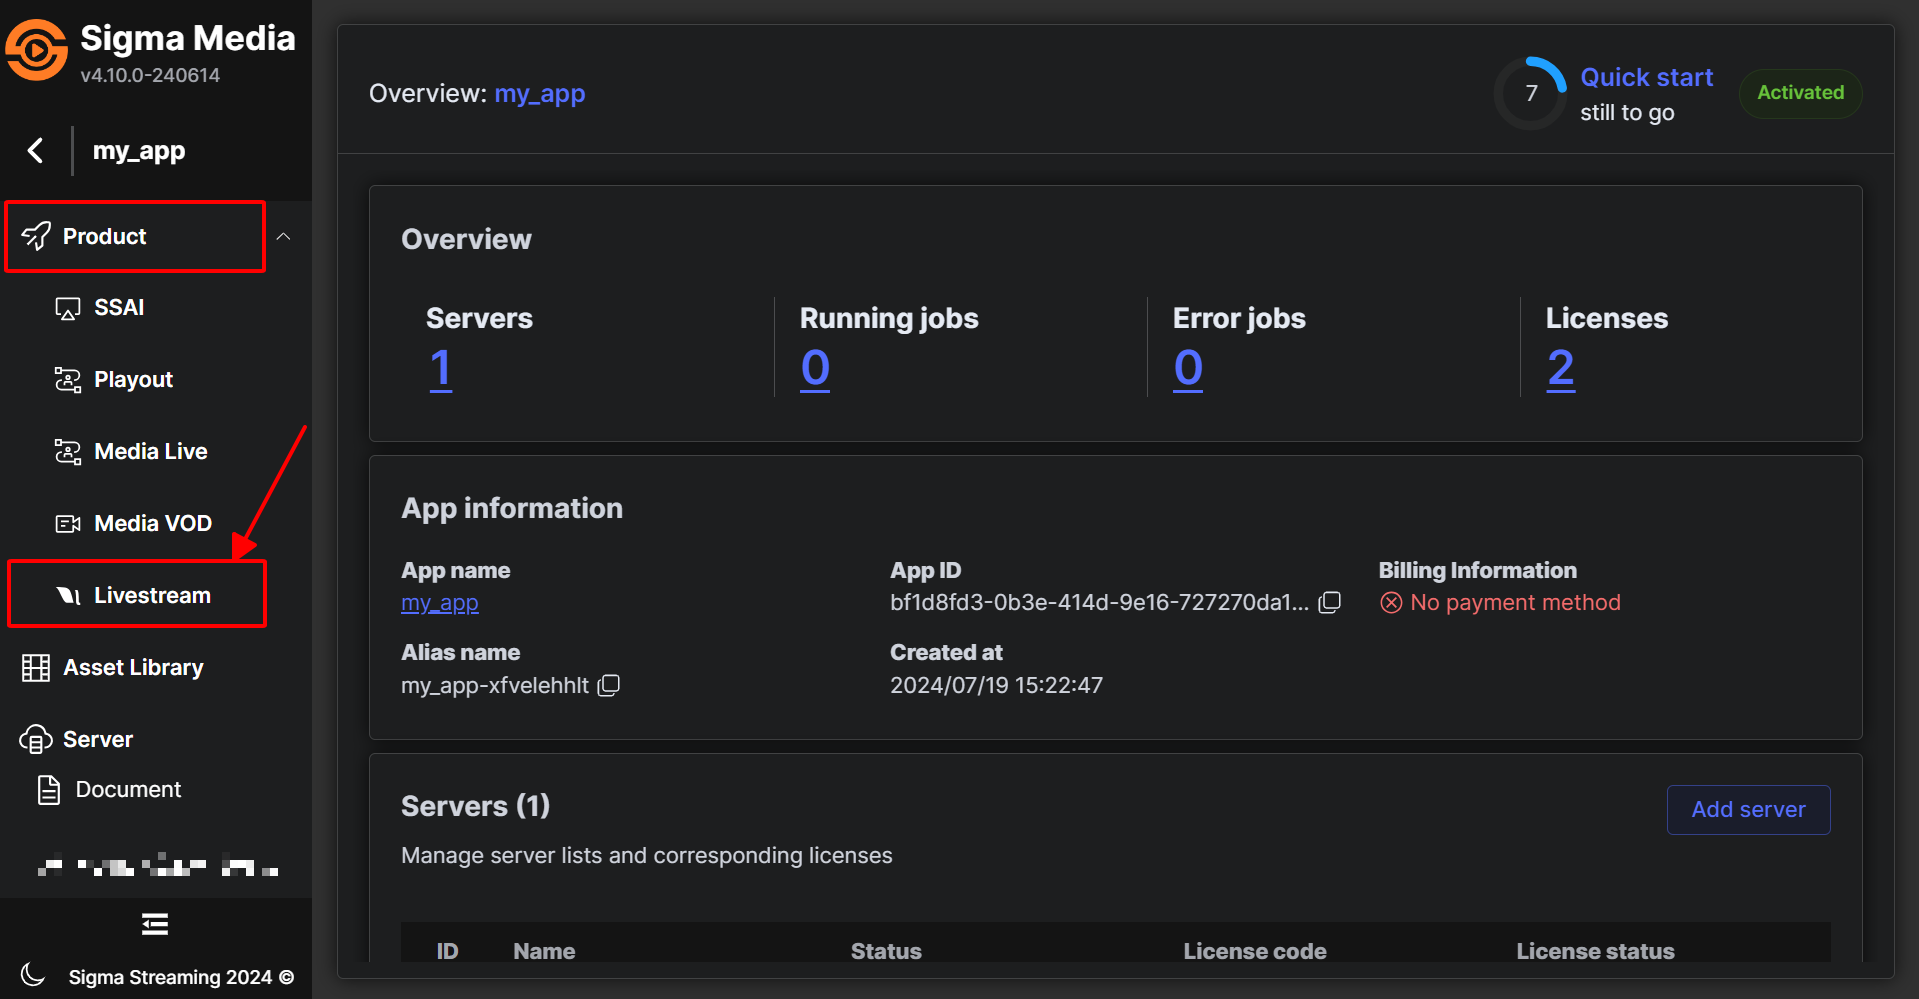The image size is (1919, 999).
Task: Open Livestream from the Product menu
Action: pyautogui.click(x=151, y=596)
